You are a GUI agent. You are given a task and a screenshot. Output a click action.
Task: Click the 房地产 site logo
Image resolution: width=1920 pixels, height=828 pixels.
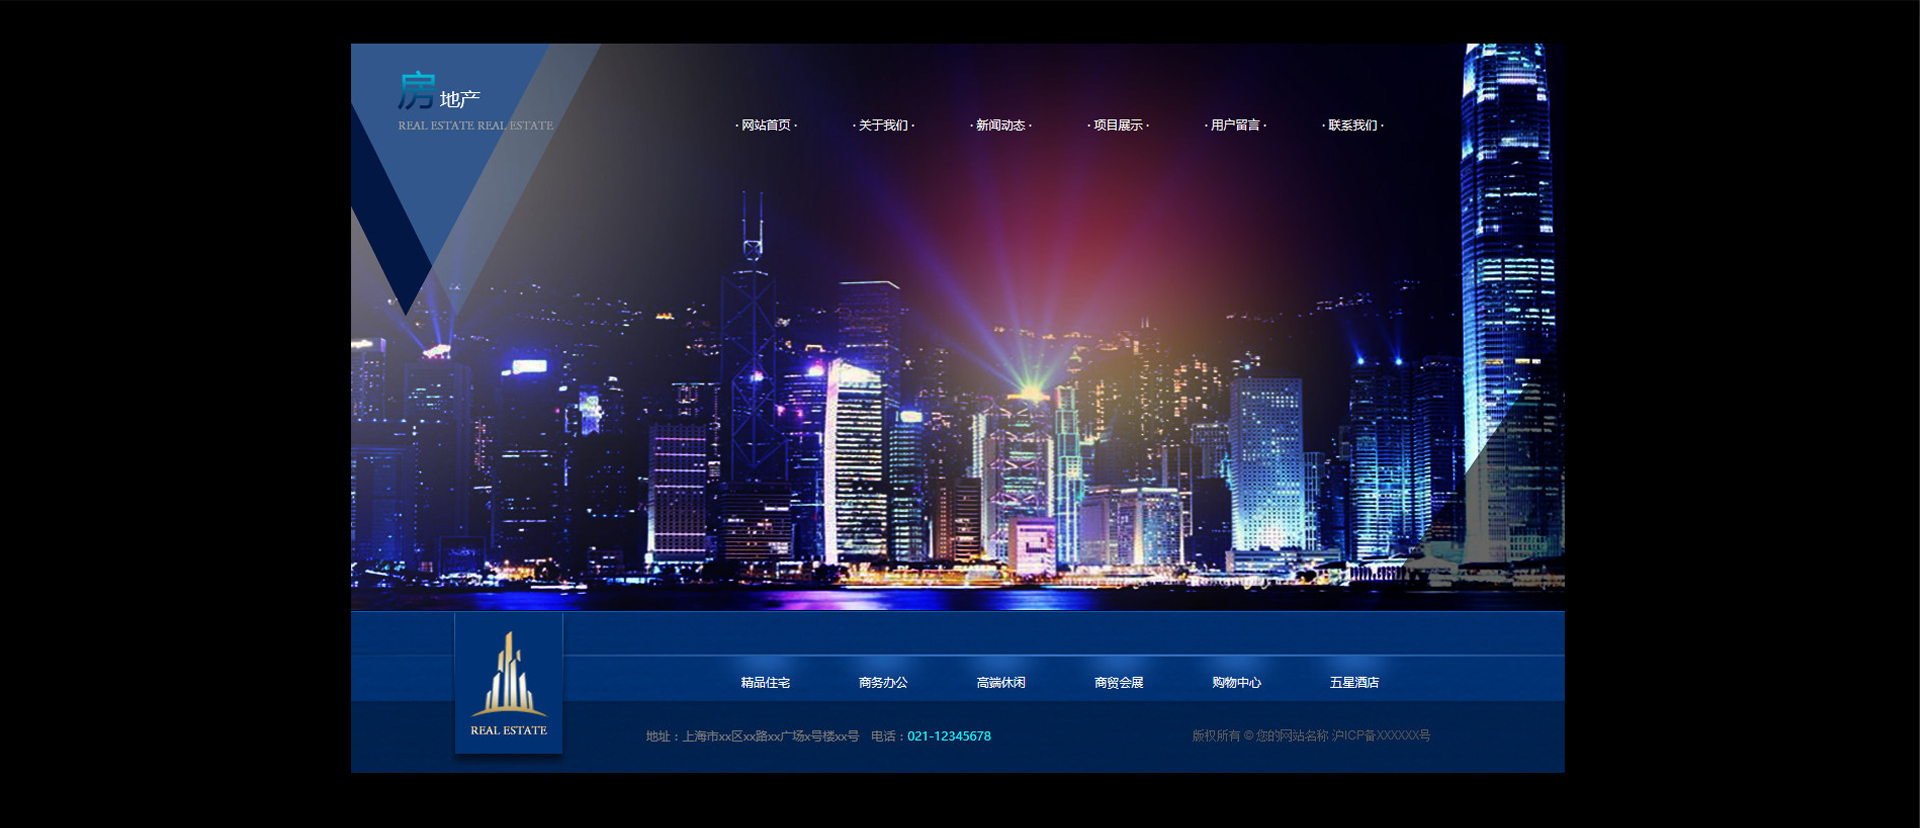[439, 92]
